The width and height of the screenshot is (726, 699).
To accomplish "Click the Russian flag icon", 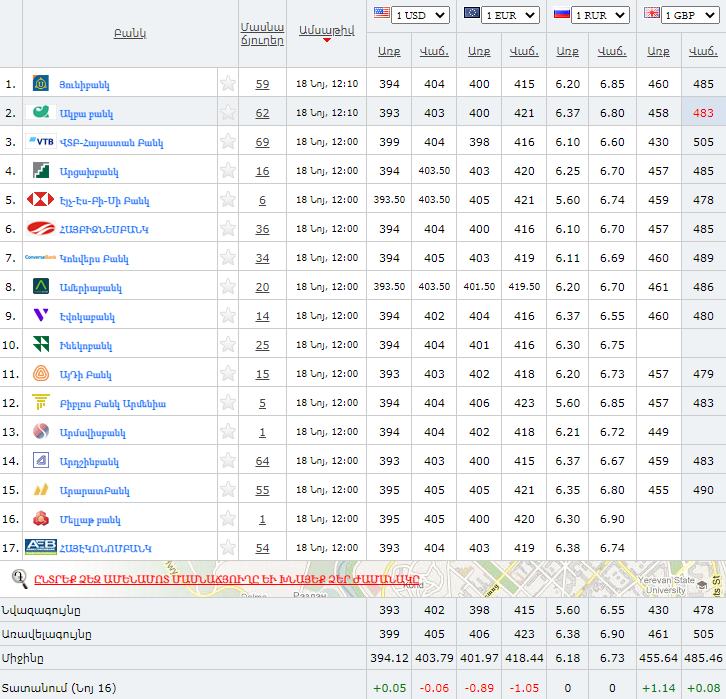I will (562, 13).
